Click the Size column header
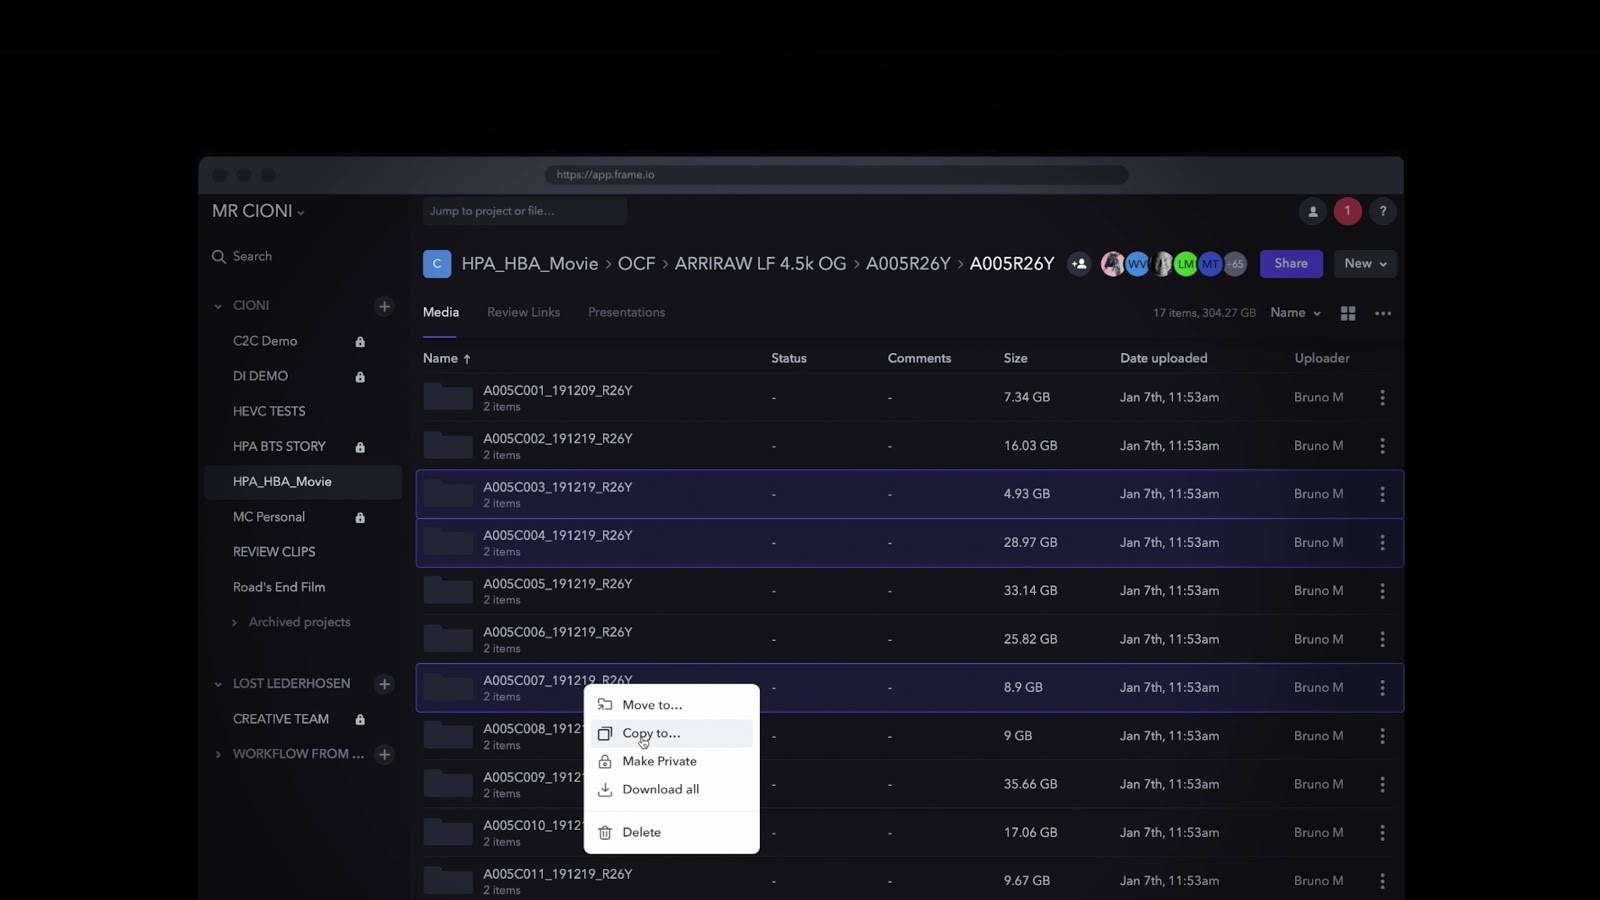 click(1015, 358)
